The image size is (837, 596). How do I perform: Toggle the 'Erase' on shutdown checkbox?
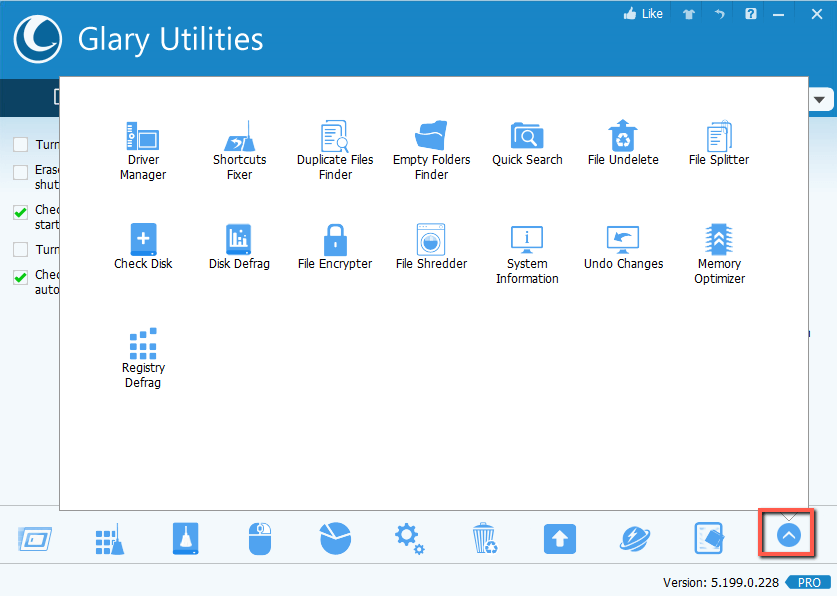(x=20, y=172)
